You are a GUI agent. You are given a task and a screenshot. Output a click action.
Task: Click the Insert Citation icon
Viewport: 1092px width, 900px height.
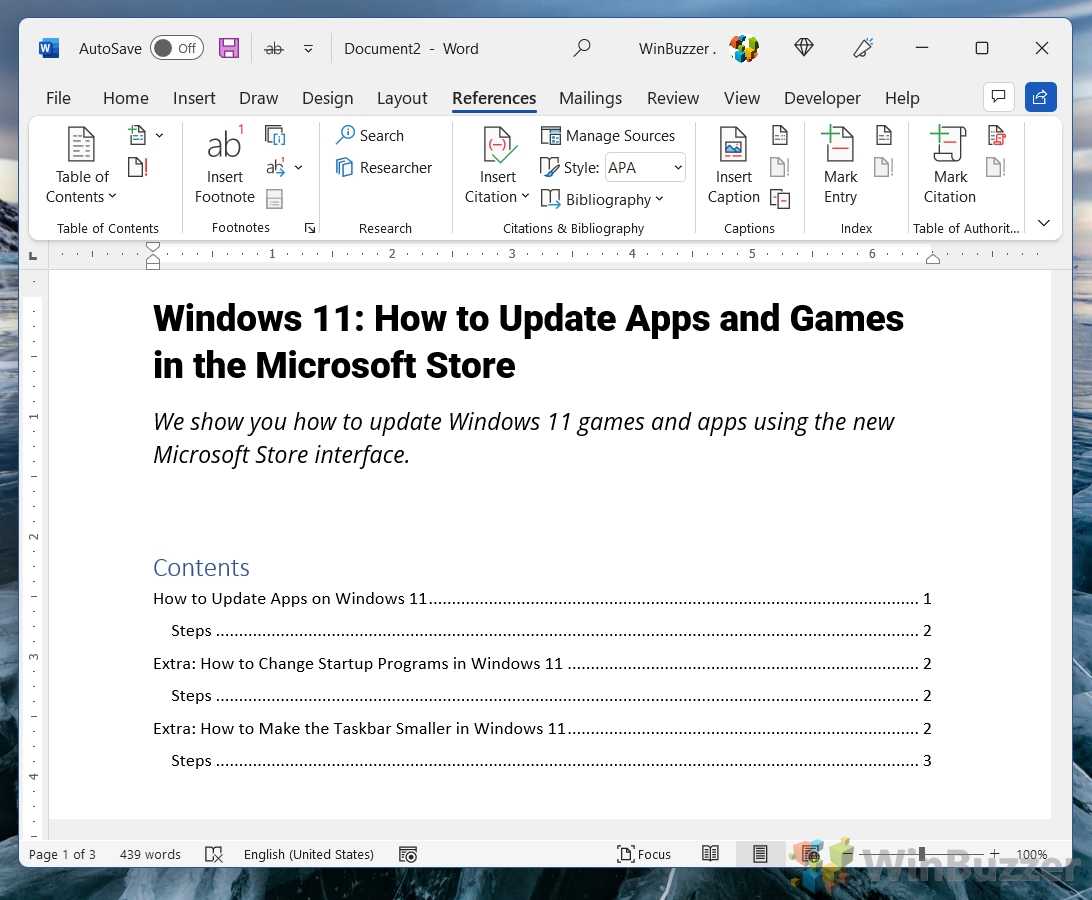[497, 146]
